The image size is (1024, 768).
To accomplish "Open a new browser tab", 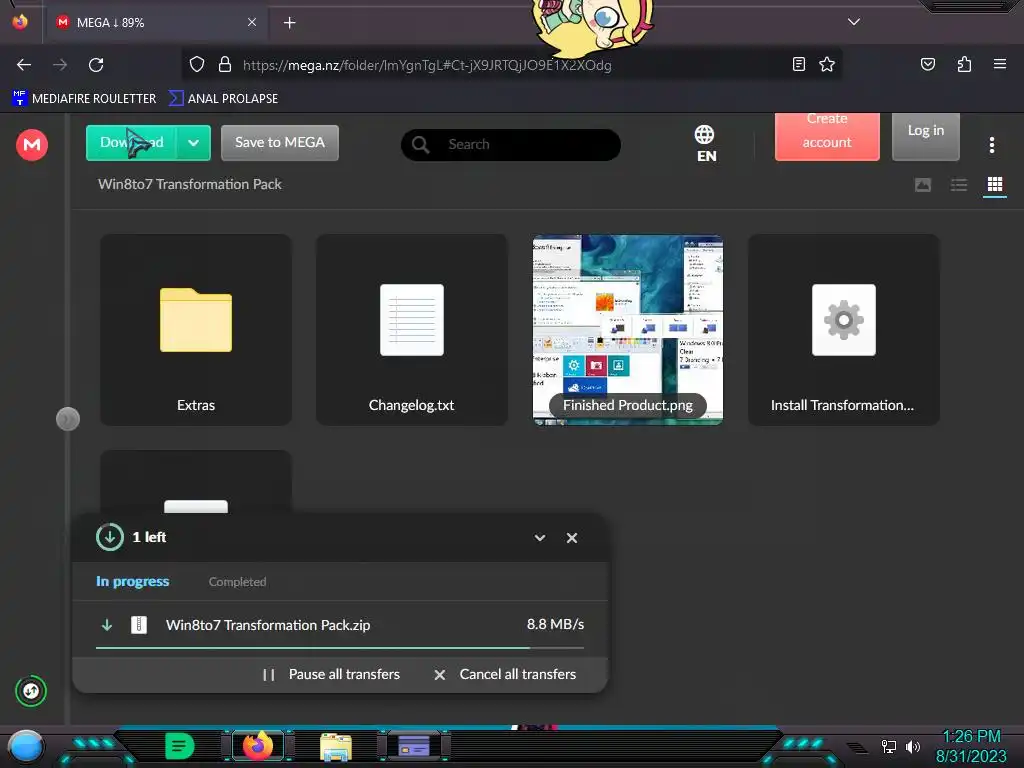I will [x=289, y=23].
